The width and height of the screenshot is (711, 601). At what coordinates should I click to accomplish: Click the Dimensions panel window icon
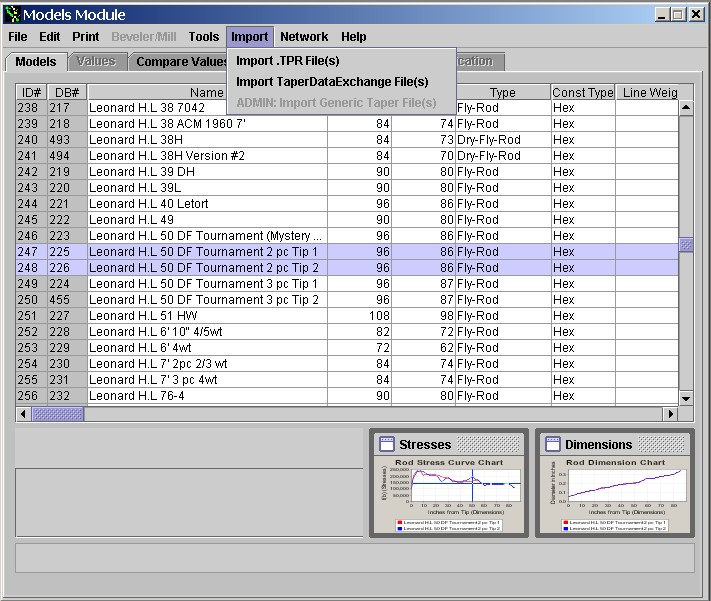point(552,444)
